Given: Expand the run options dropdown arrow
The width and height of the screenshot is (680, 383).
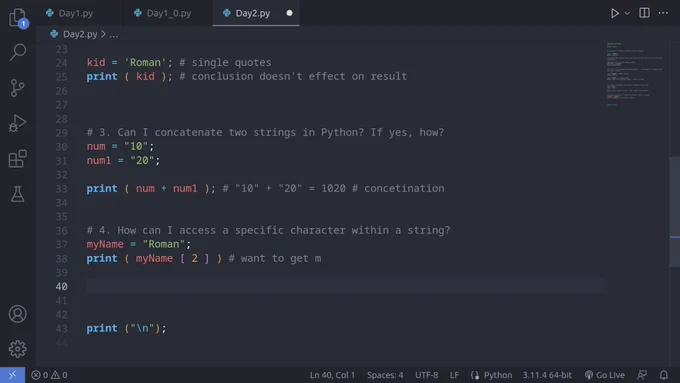Looking at the screenshot, I should 627,13.
